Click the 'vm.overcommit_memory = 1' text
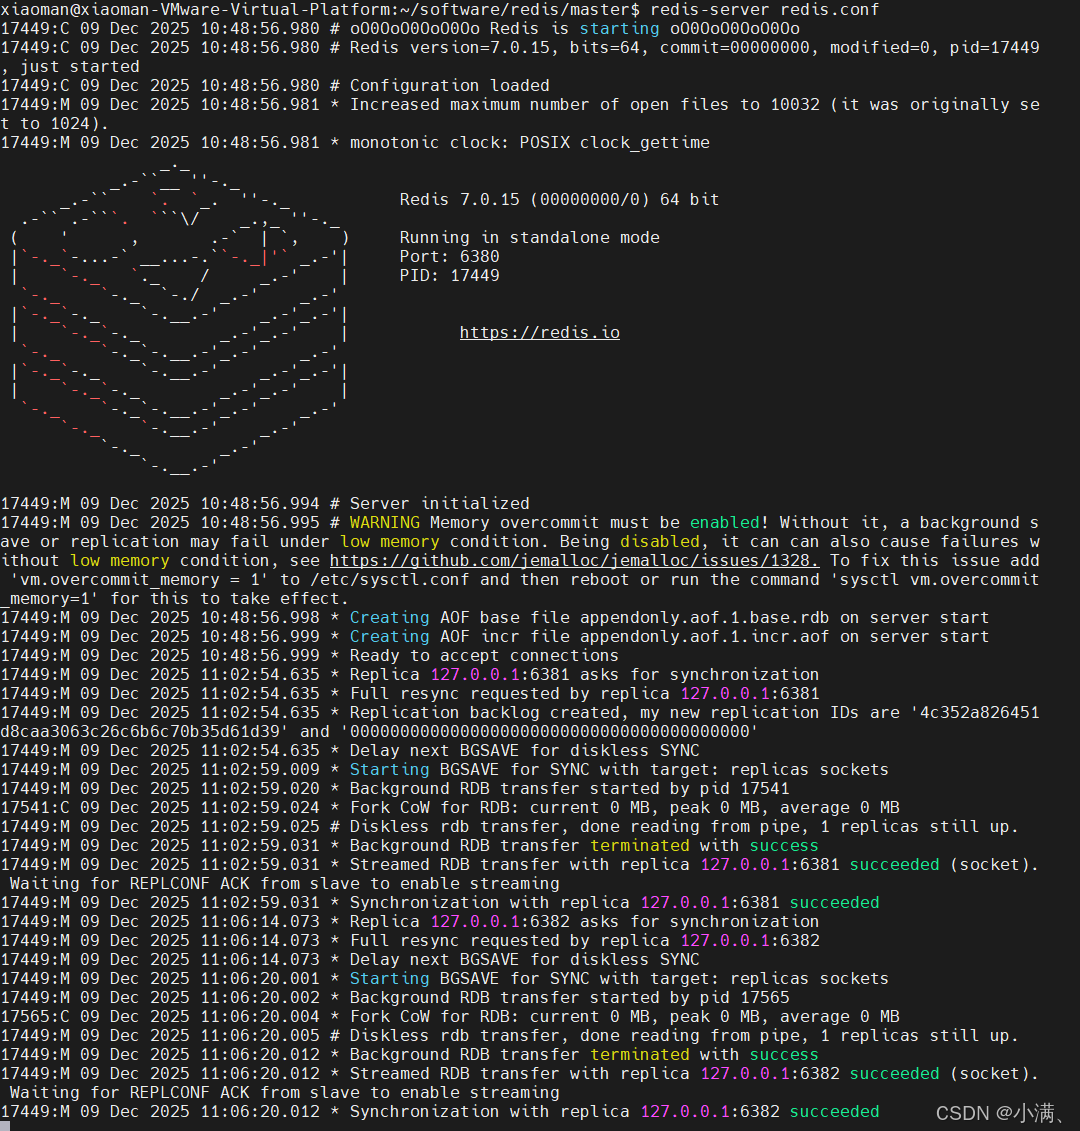The image size is (1080, 1131). [140, 579]
